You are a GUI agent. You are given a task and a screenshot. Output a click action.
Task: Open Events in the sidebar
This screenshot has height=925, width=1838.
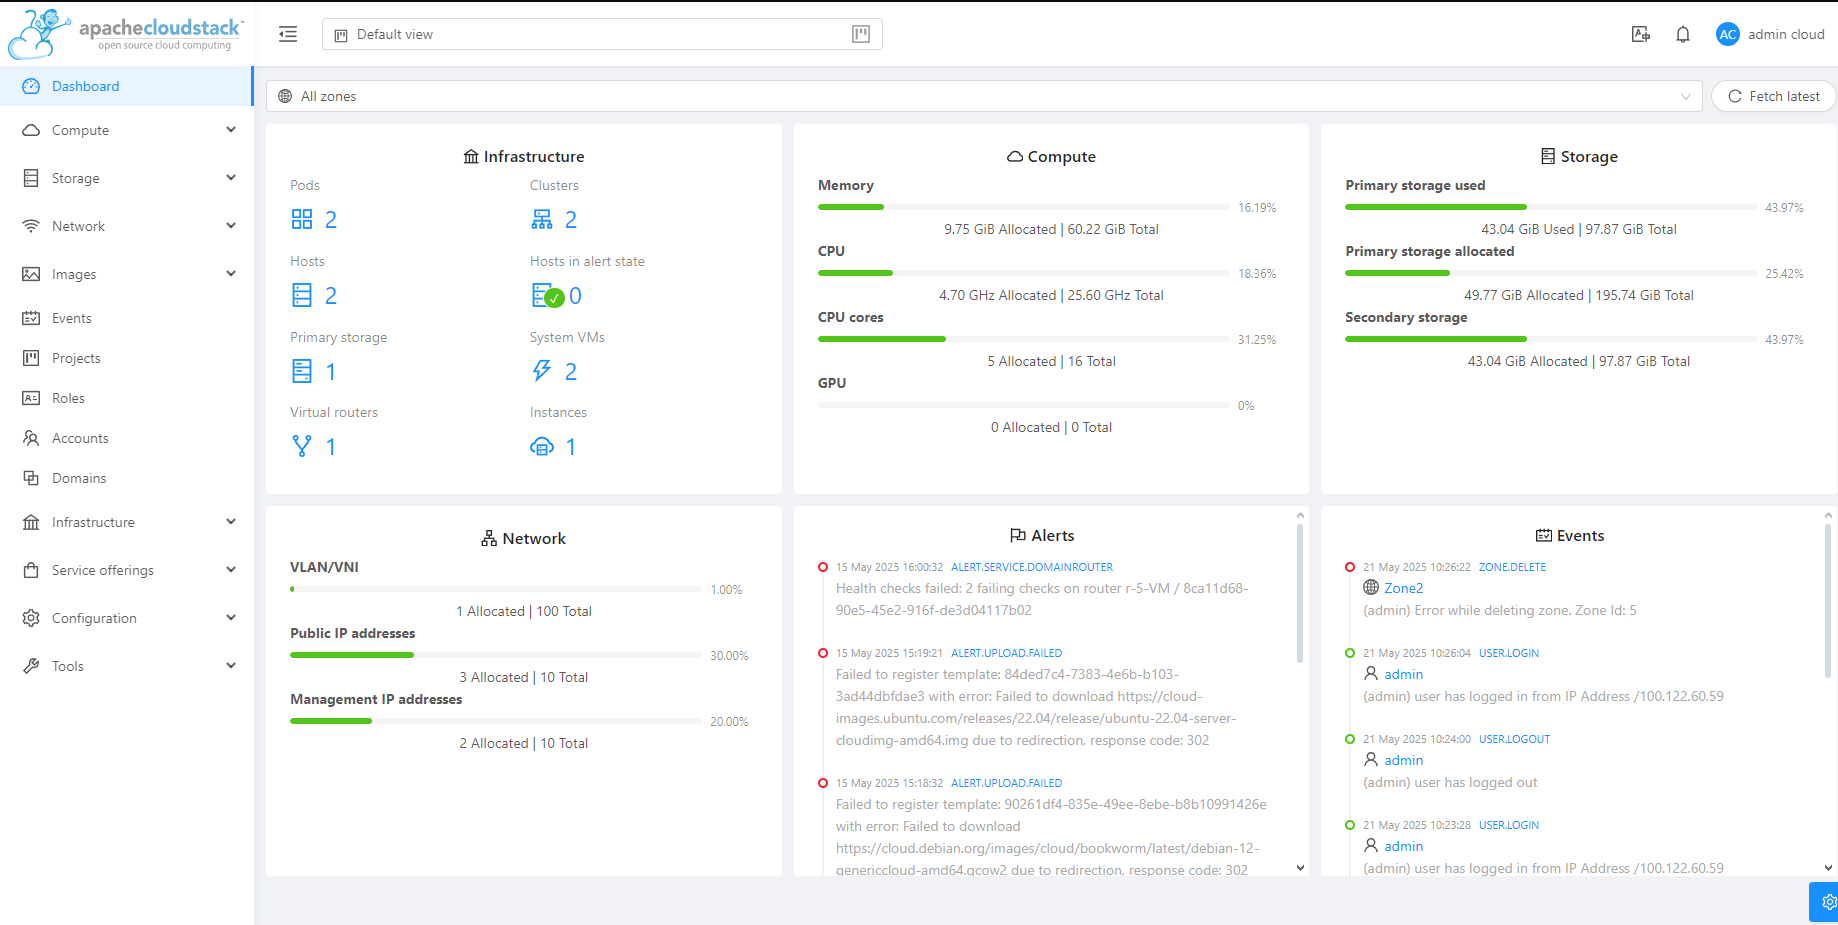(126, 318)
